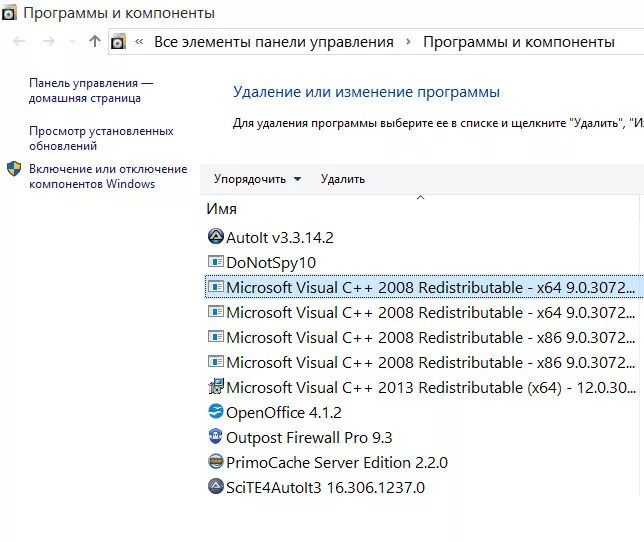Select PrimoCache Server Edition 2.2.0 entry
644x542 pixels.
tap(327, 462)
